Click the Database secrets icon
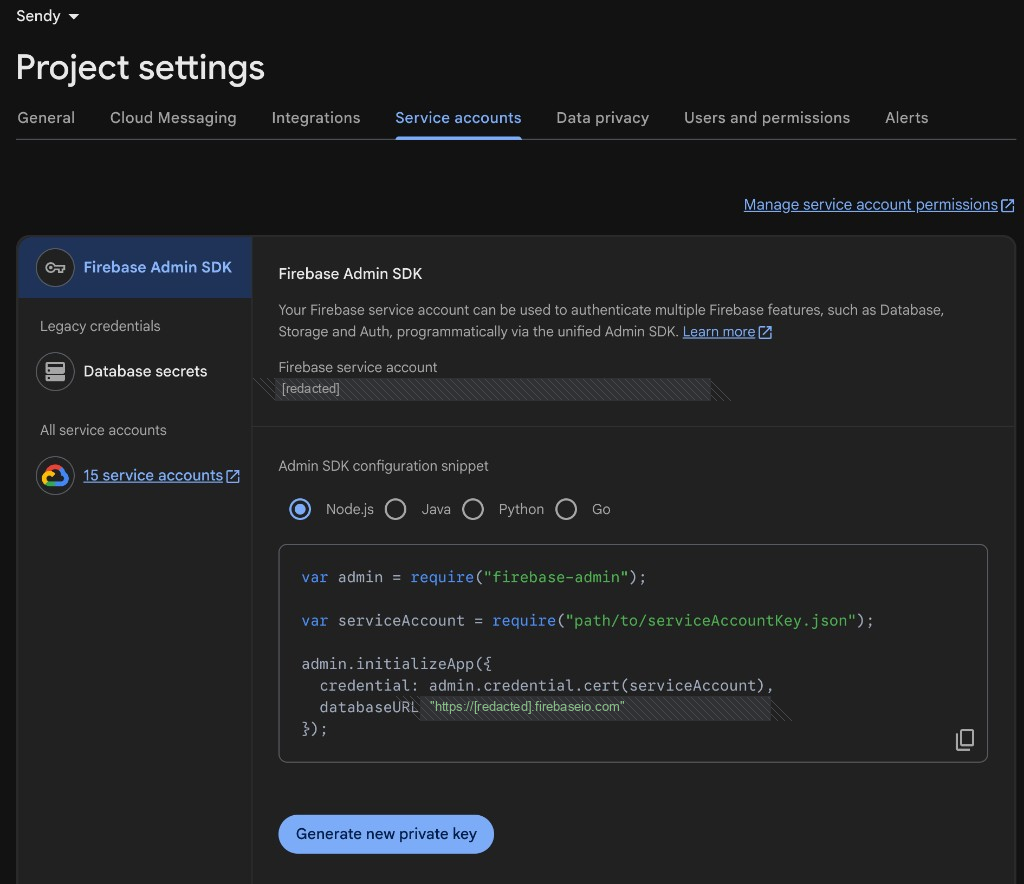The width and height of the screenshot is (1024, 884). (56, 371)
